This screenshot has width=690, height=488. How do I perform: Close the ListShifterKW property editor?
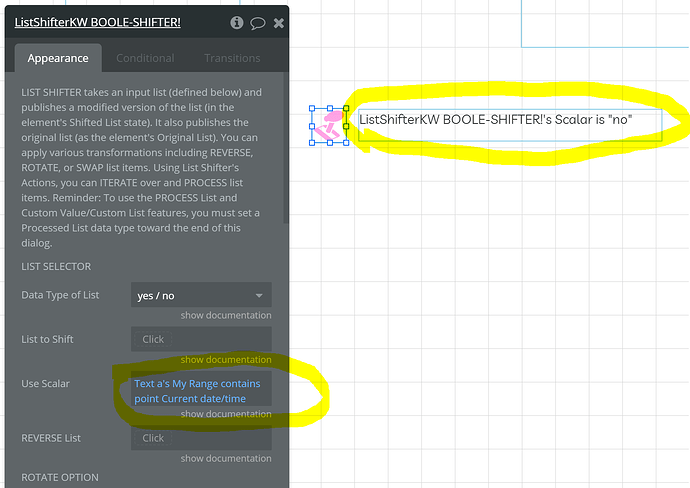click(279, 23)
